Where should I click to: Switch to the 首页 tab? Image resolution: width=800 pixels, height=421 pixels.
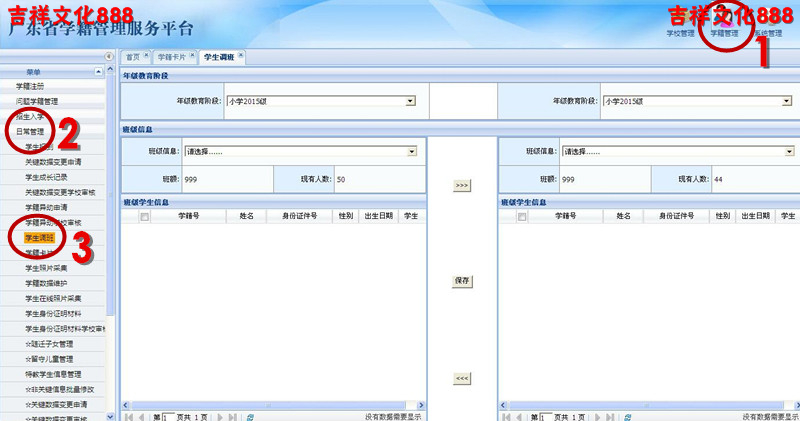(133, 57)
